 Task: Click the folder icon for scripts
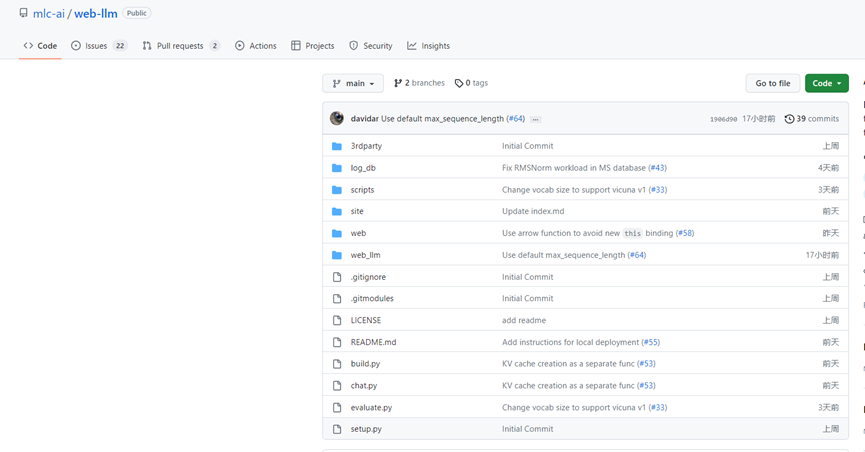pos(337,190)
